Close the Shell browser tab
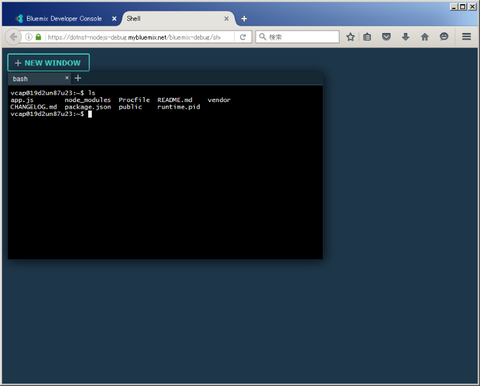This screenshot has height=386, width=480. click(226, 19)
